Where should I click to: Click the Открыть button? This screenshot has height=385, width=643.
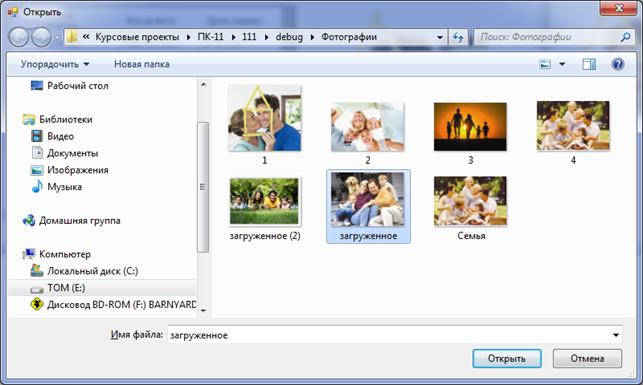click(507, 358)
